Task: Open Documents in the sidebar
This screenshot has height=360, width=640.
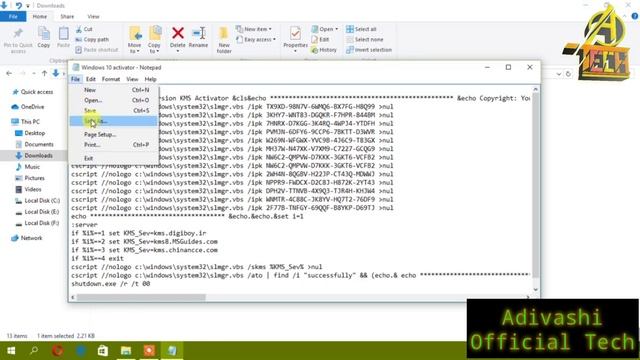Action: pyautogui.click(x=34, y=144)
